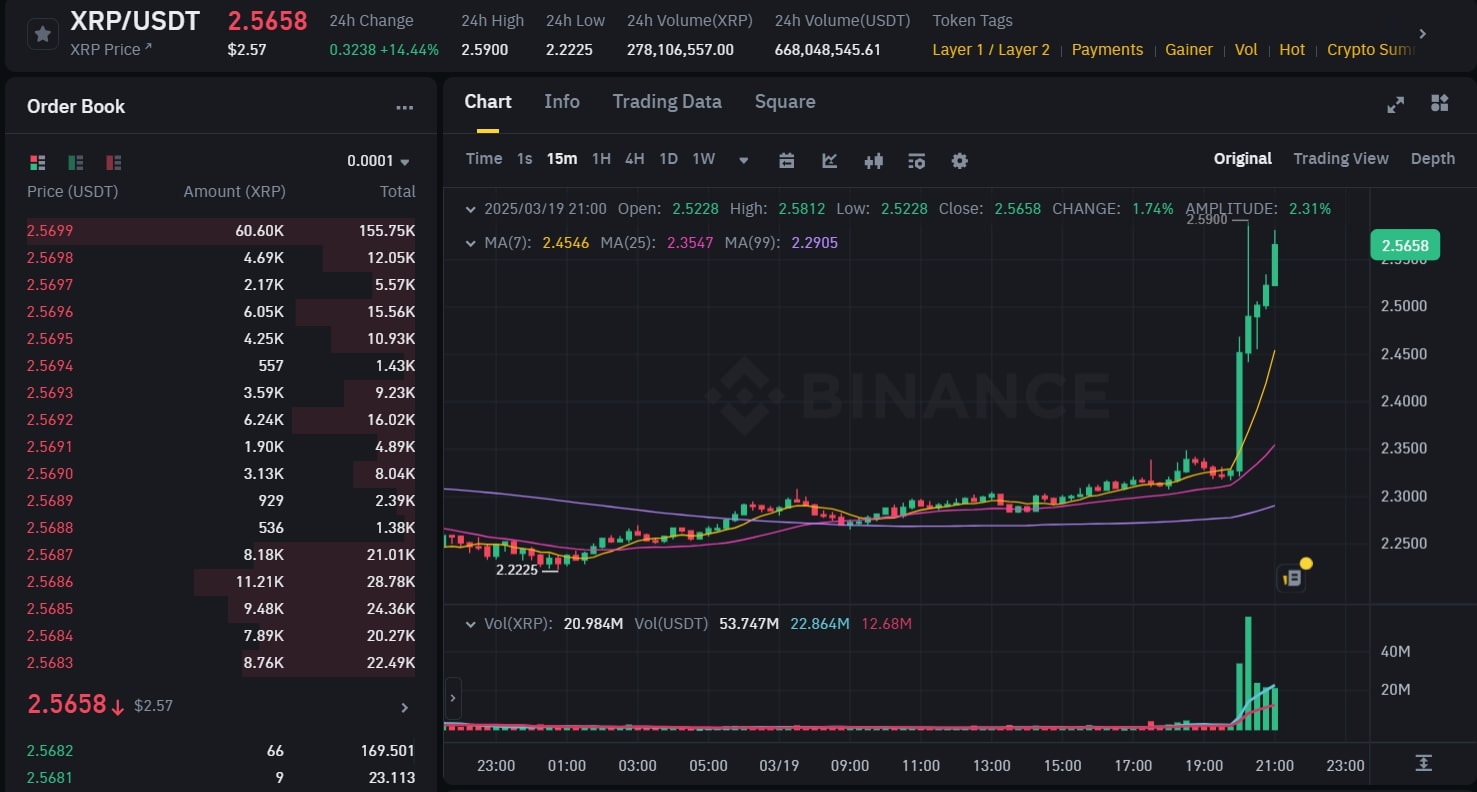1477x792 pixels.
Task: Switch to the Info tab
Action: pos(562,102)
